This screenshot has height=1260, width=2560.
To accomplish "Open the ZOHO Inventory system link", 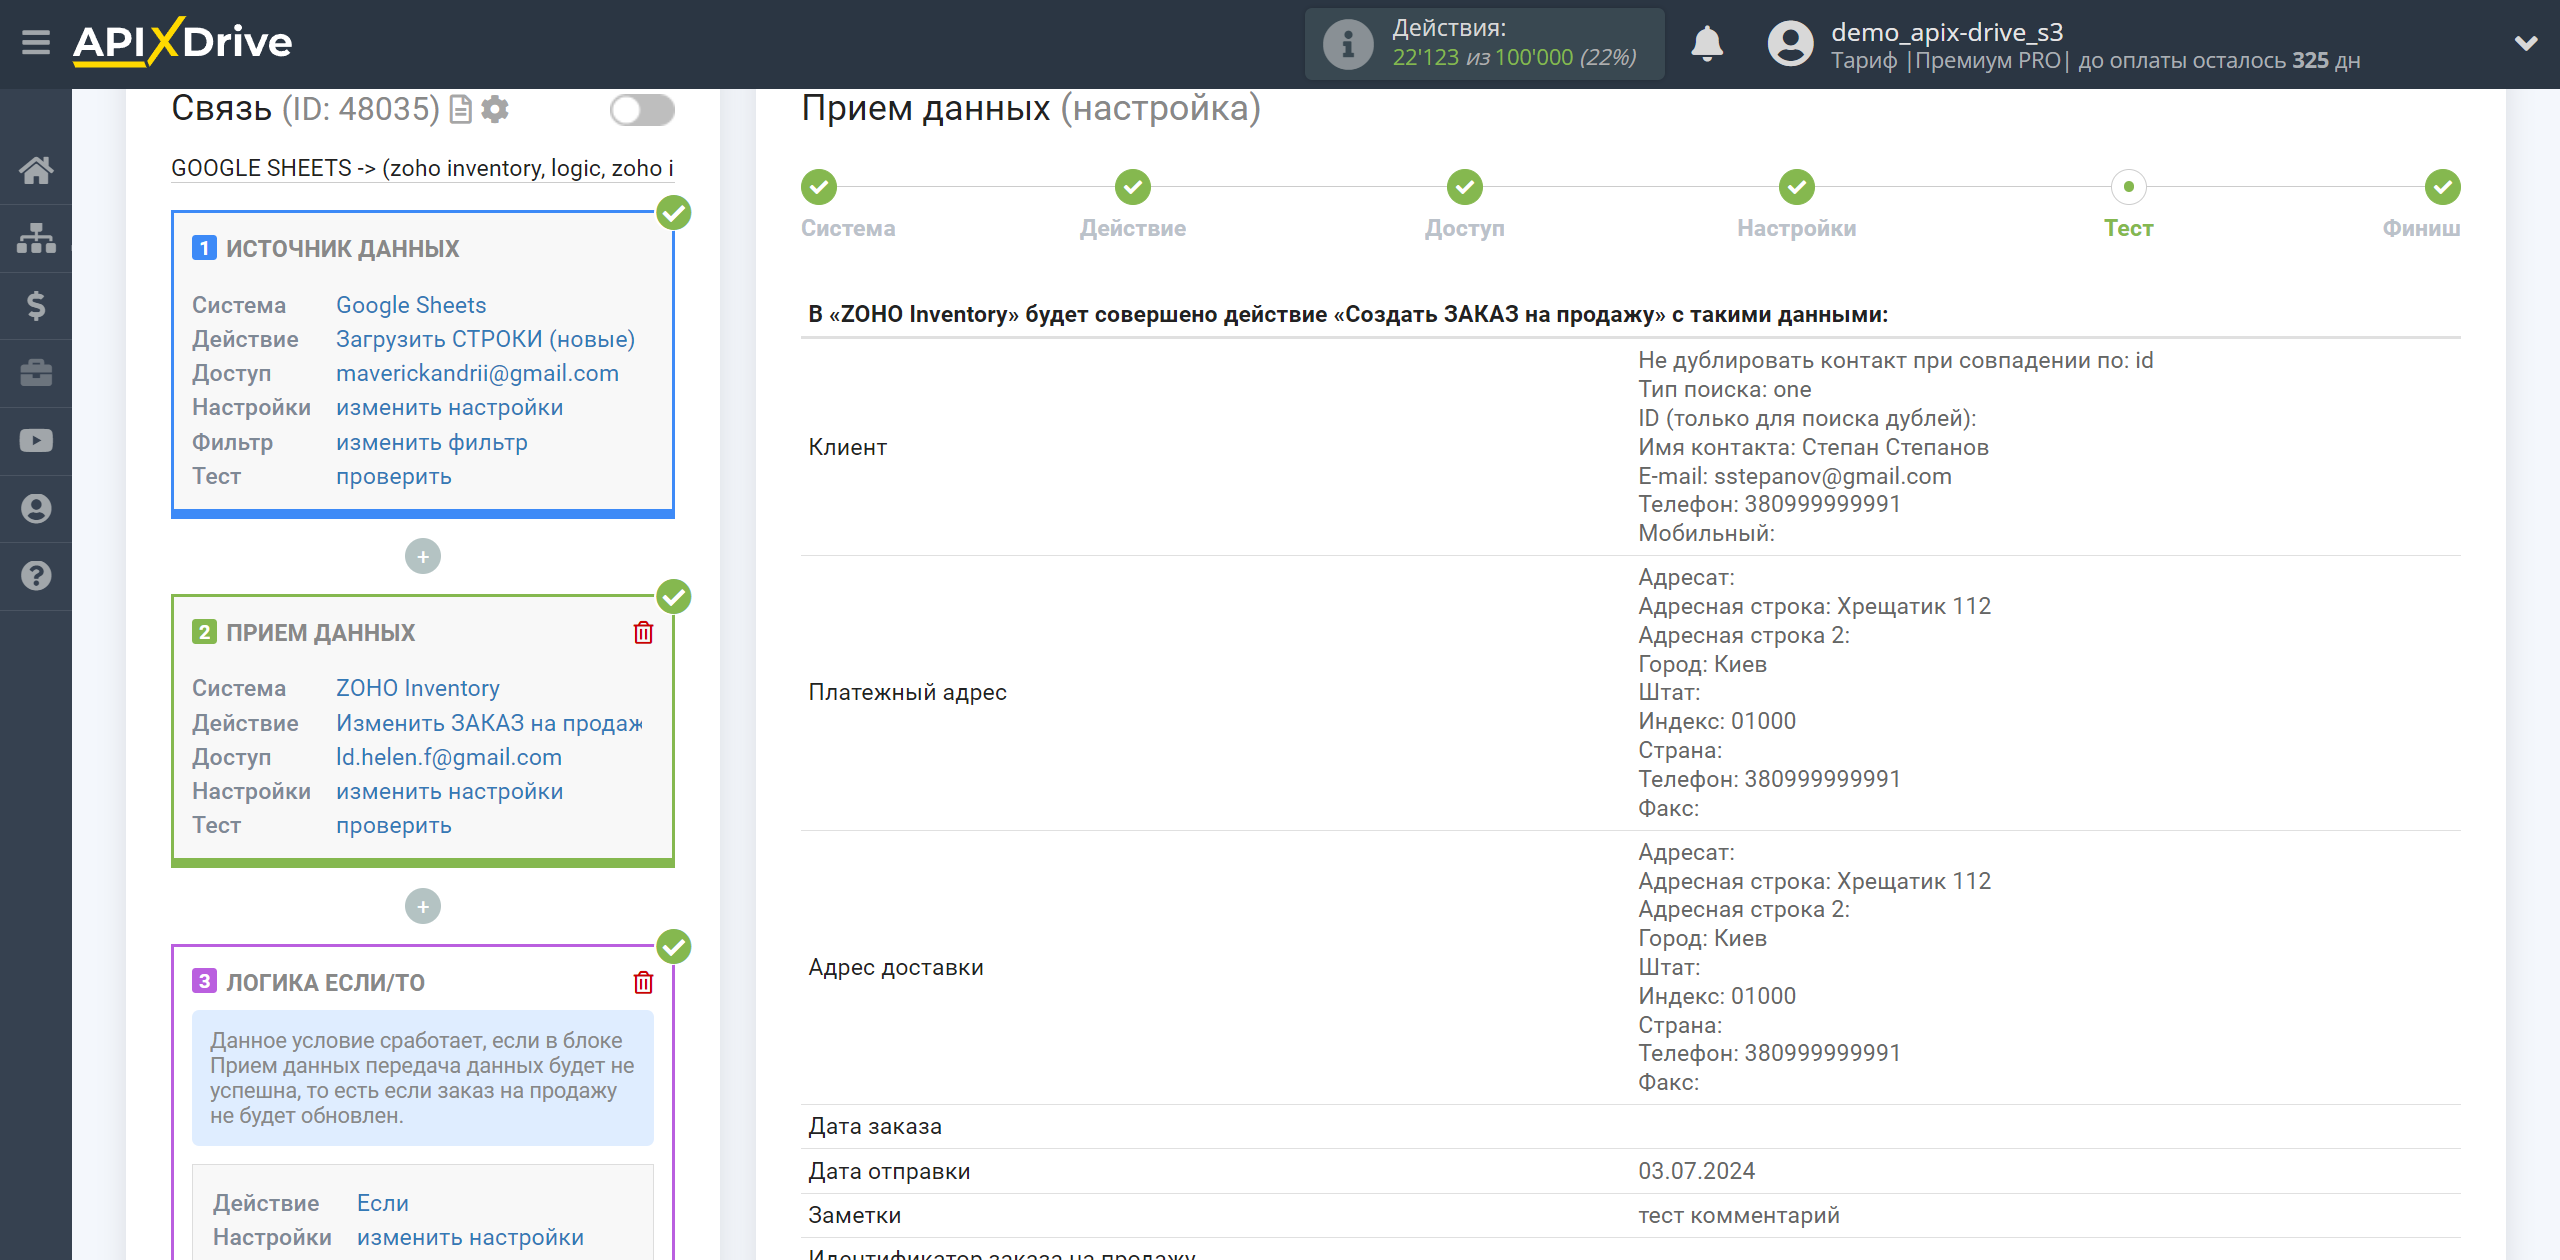I will click(417, 688).
